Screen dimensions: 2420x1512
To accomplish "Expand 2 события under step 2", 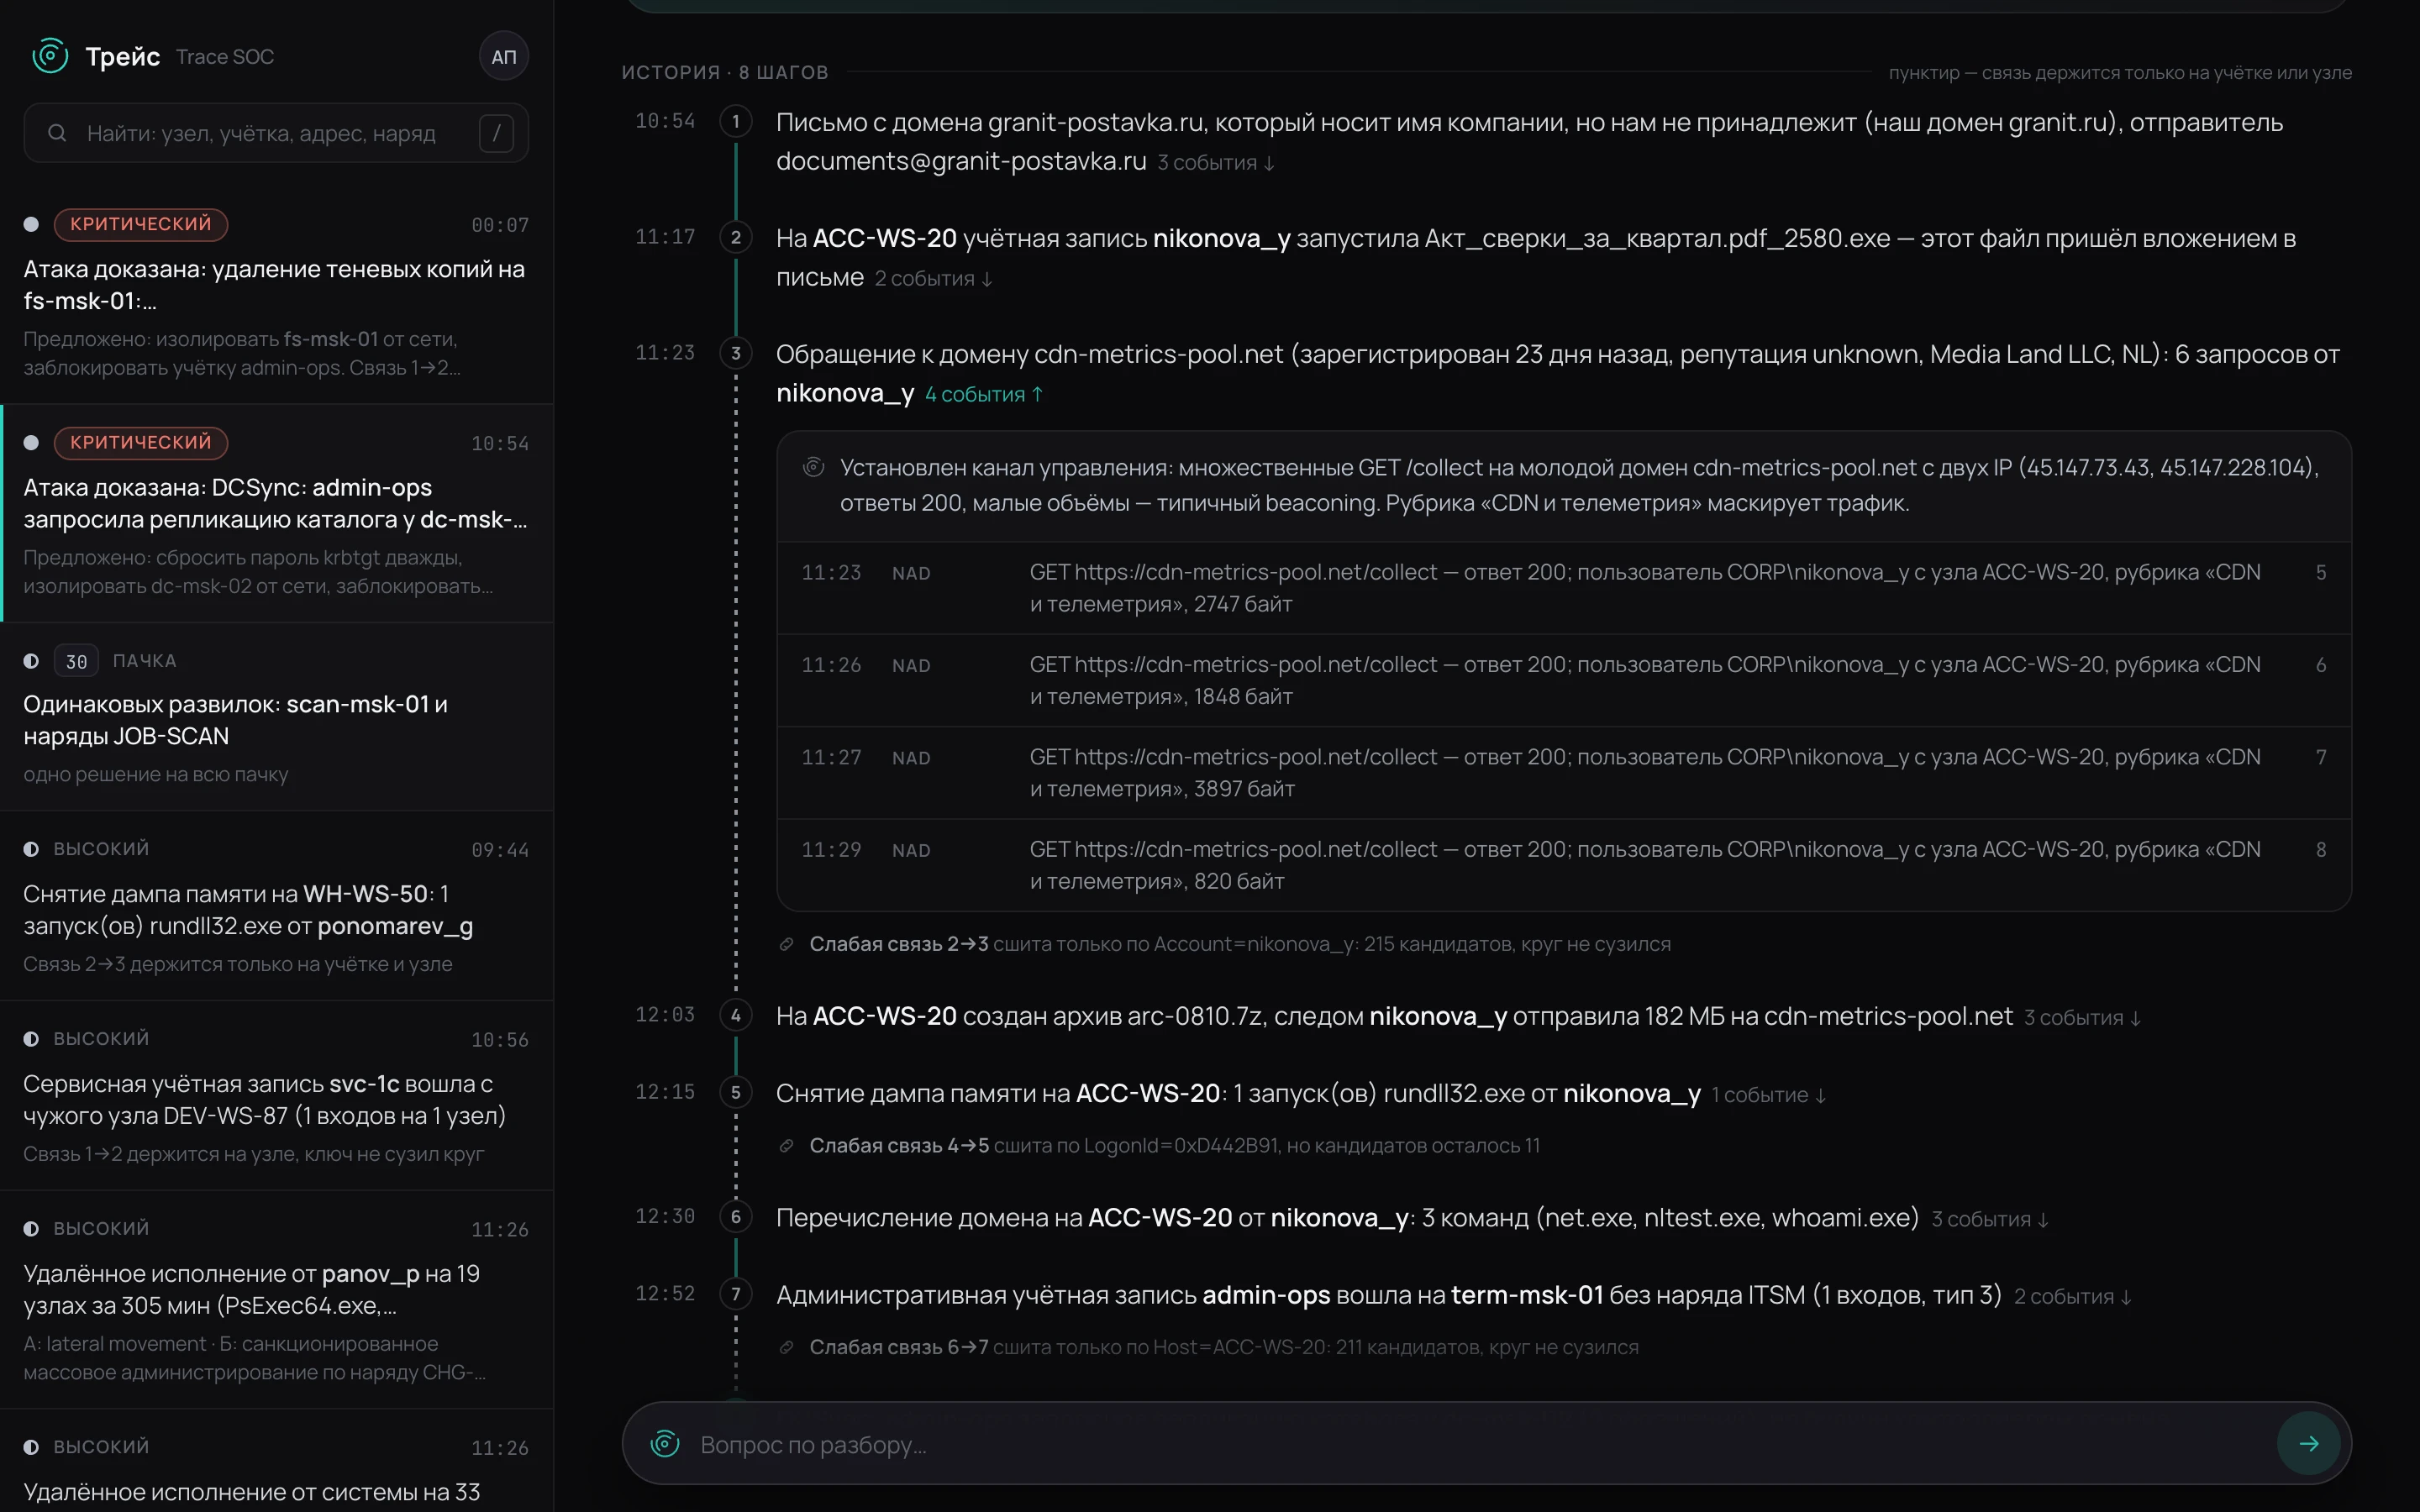I will click(933, 279).
